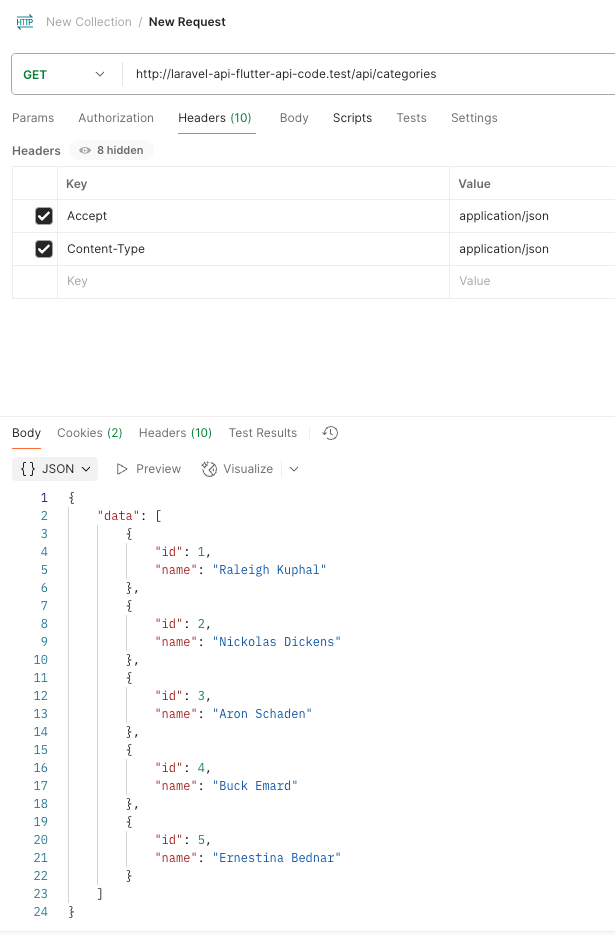615x935 pixels.
Task: Click the New Collection breadcrumb link
Action: [x=89, y=22]
